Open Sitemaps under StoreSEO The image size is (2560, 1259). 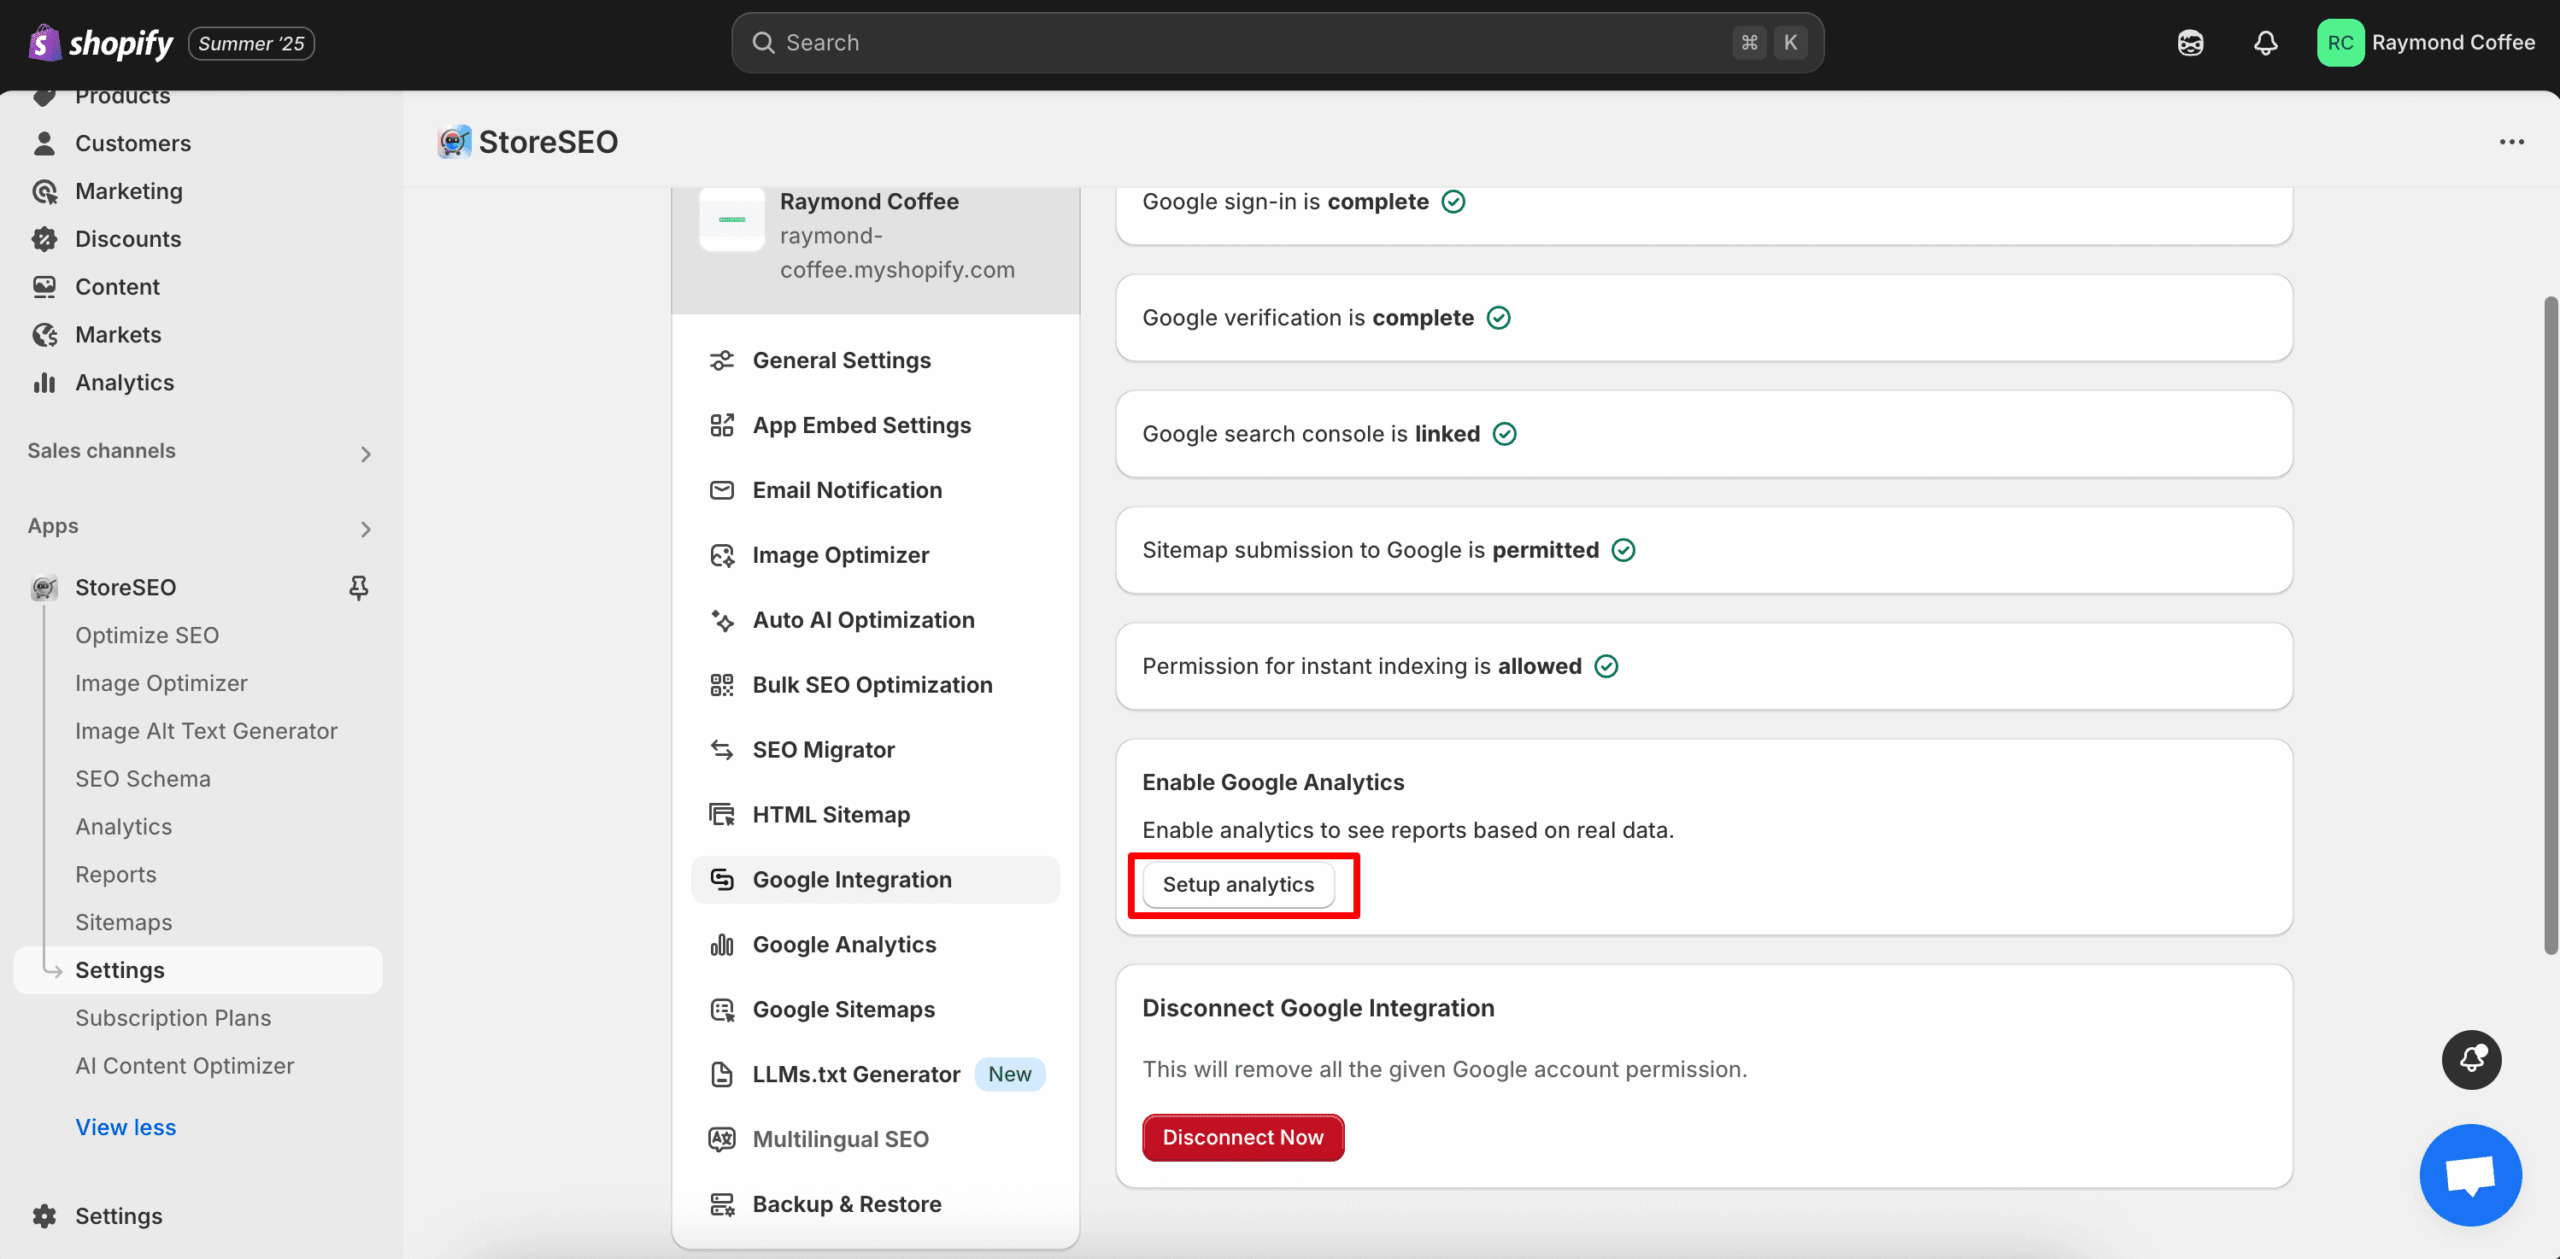click(x=124, y=923)
